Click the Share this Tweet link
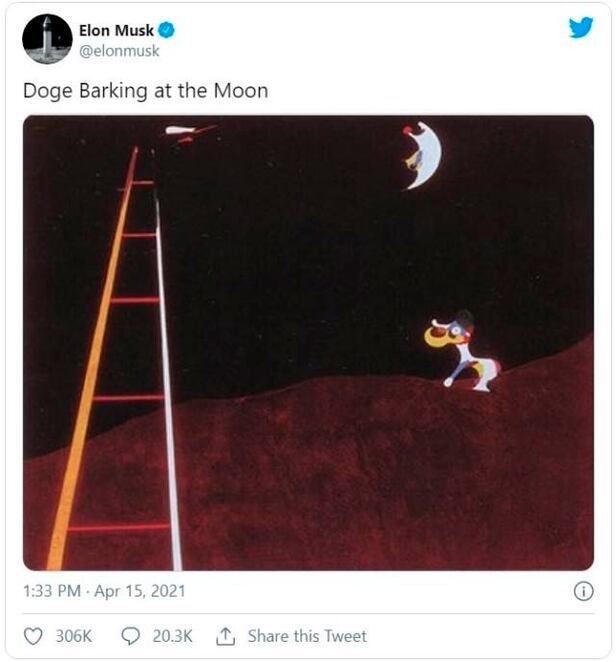 point(307,636)
